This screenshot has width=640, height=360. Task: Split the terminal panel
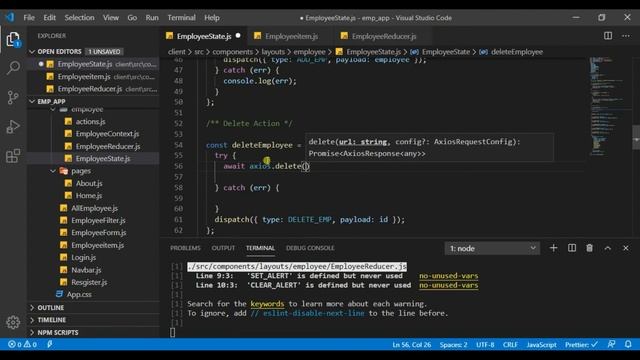572,248
